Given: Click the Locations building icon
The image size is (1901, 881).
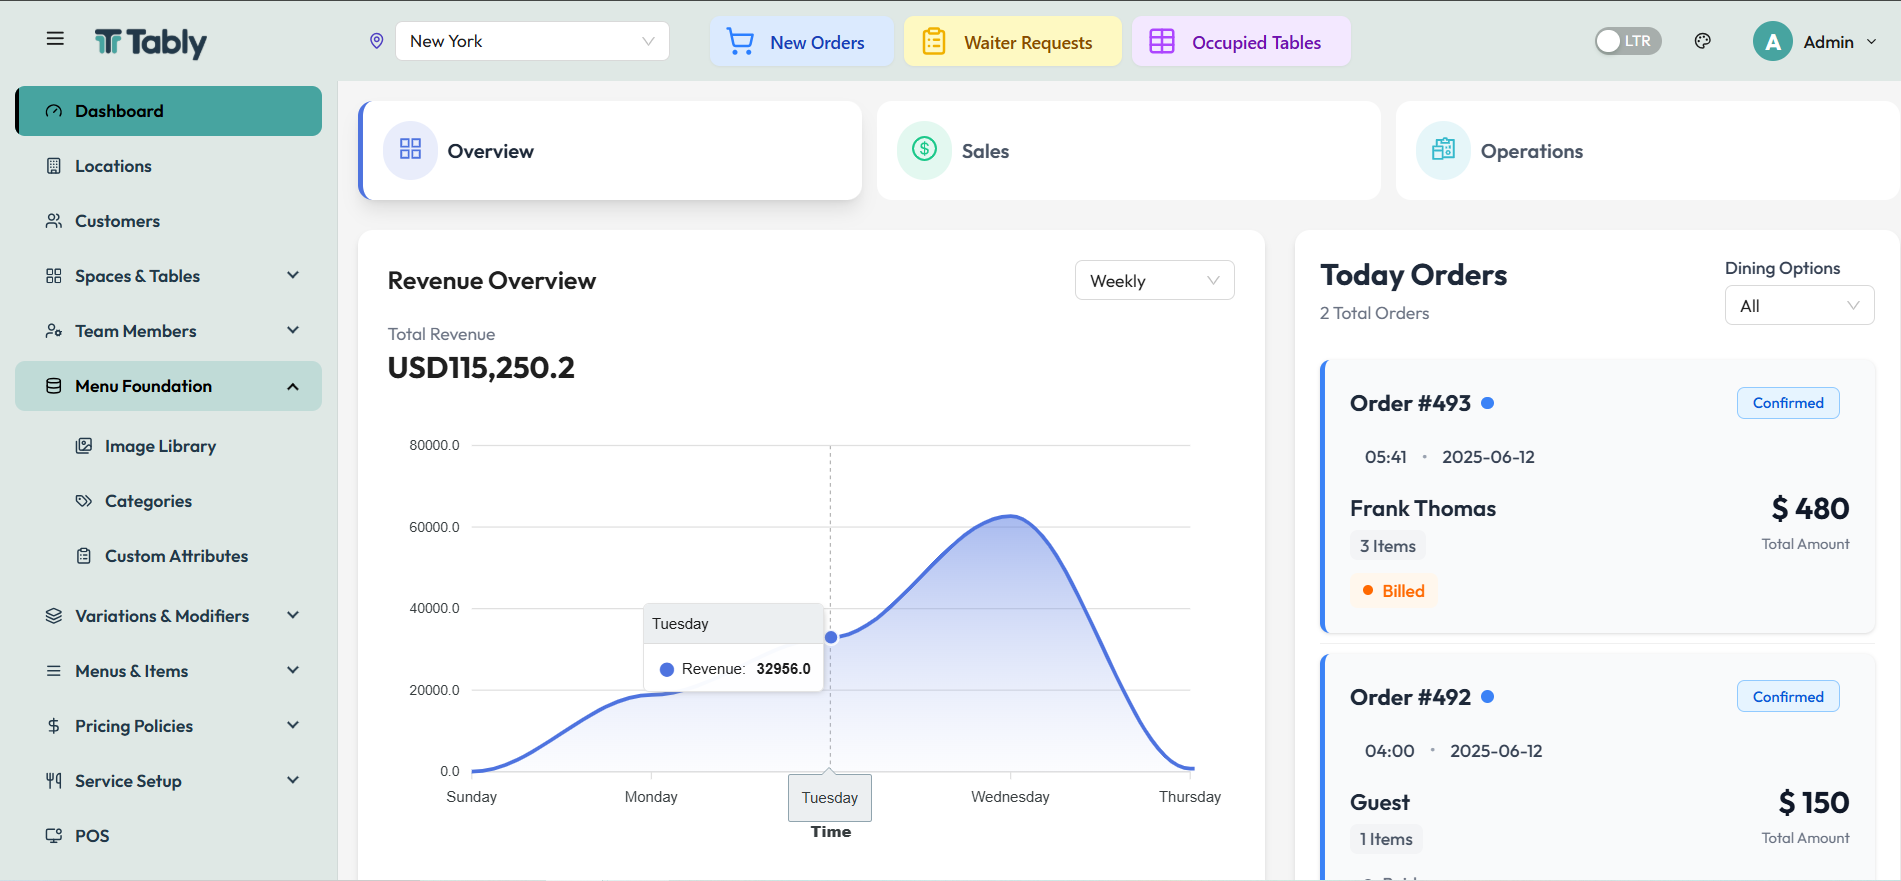Looking at the screenshot, I should click(x=54, y=166).
